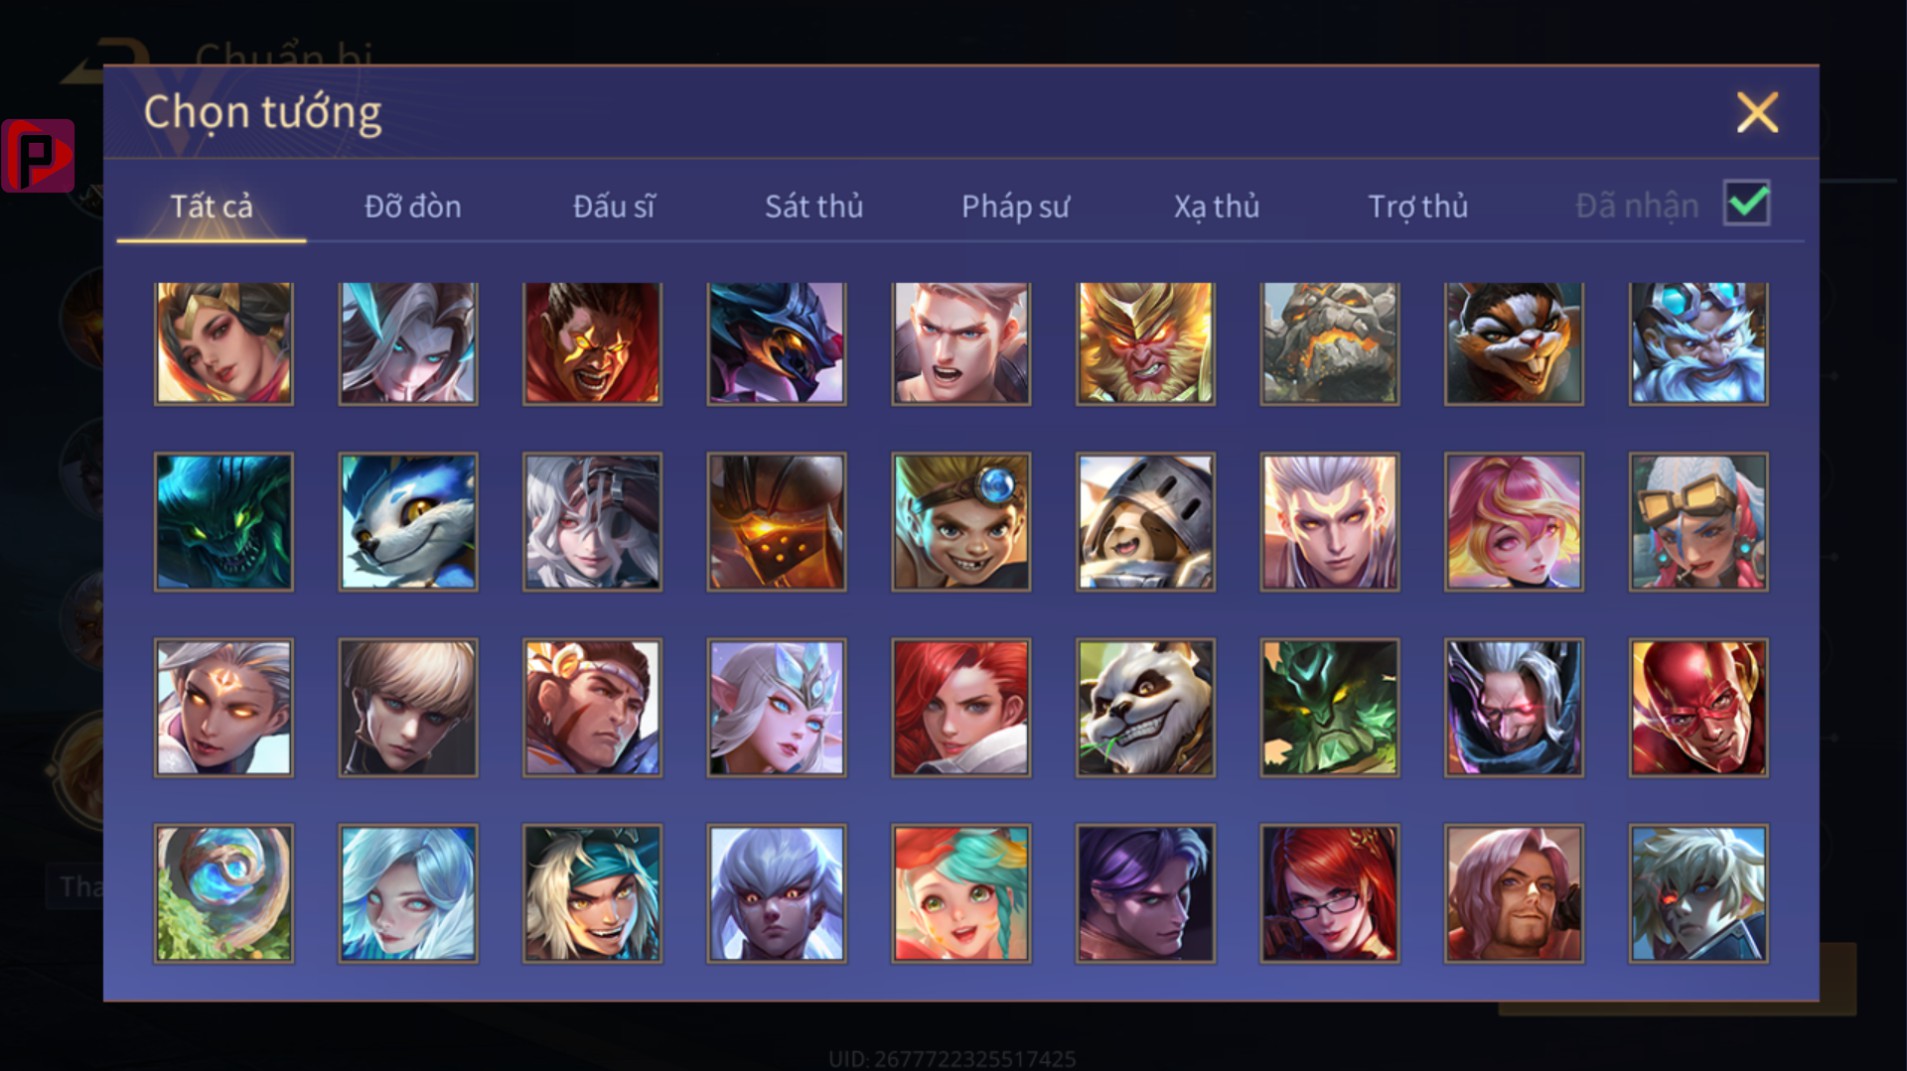Switch to the Trợ thủ tab

pyautogui.click(x=1417, y=206)
